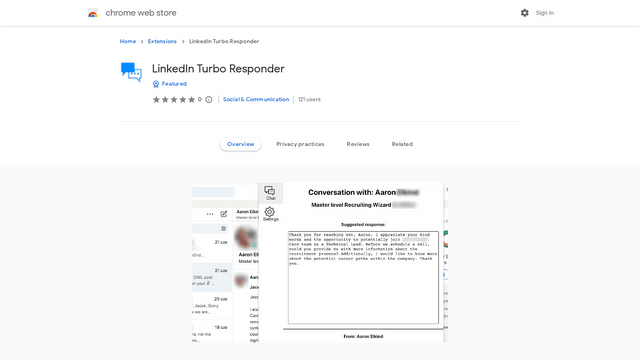Click the compose pencil icon in preview
Viewport: 640px width, 360px height.
point(224,214)
